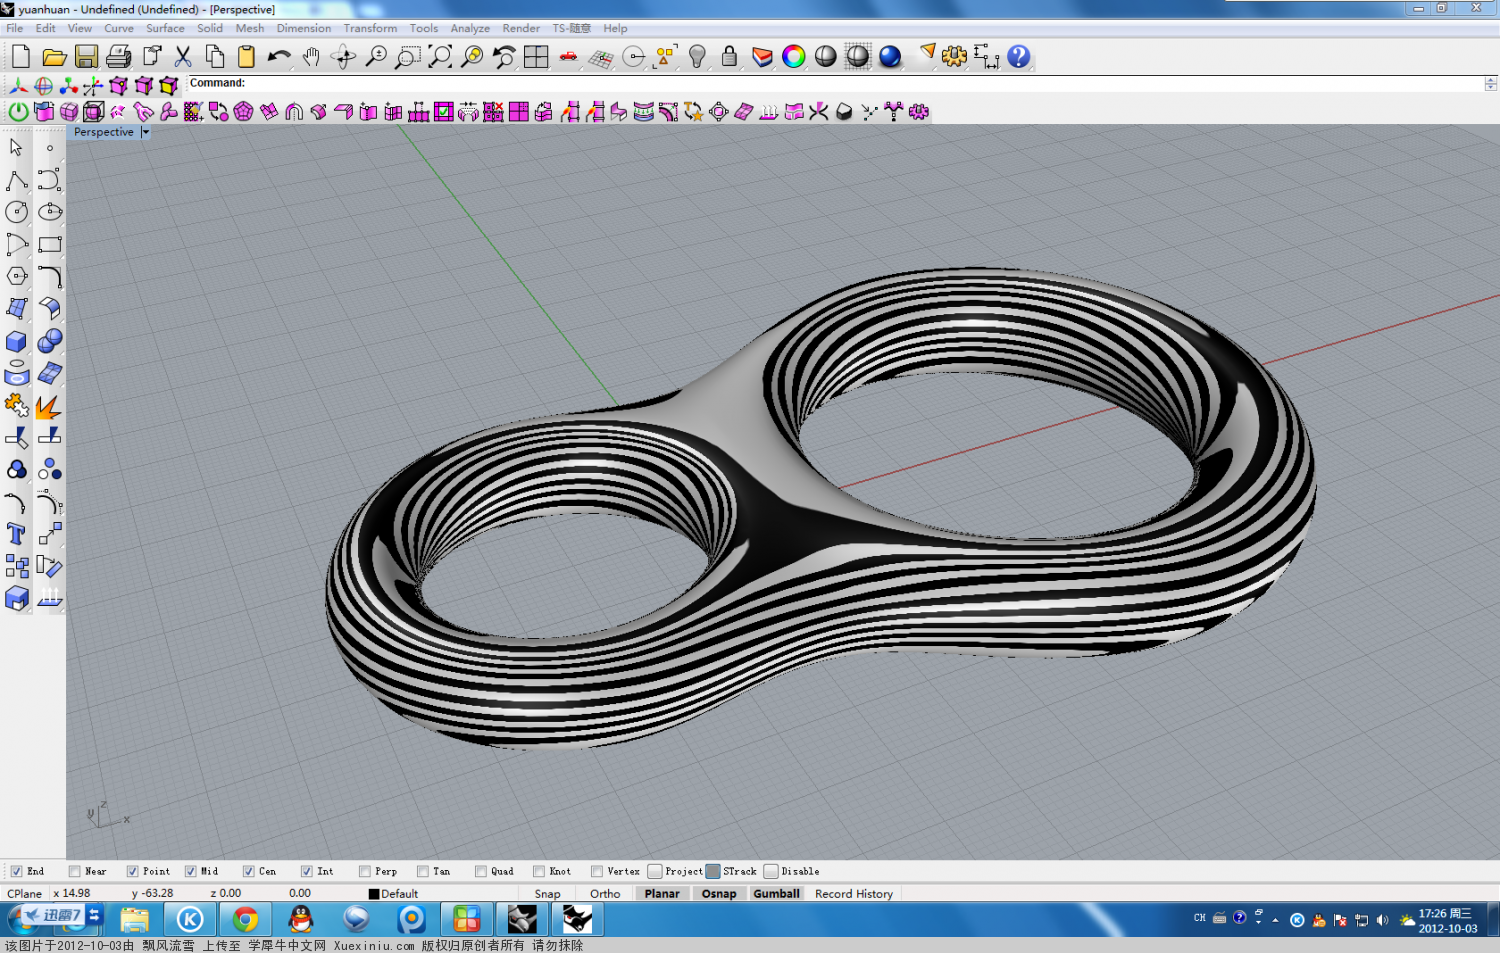Open the Curve menu
This screenshot has height=953, width=1500.
tap(119, 28)
